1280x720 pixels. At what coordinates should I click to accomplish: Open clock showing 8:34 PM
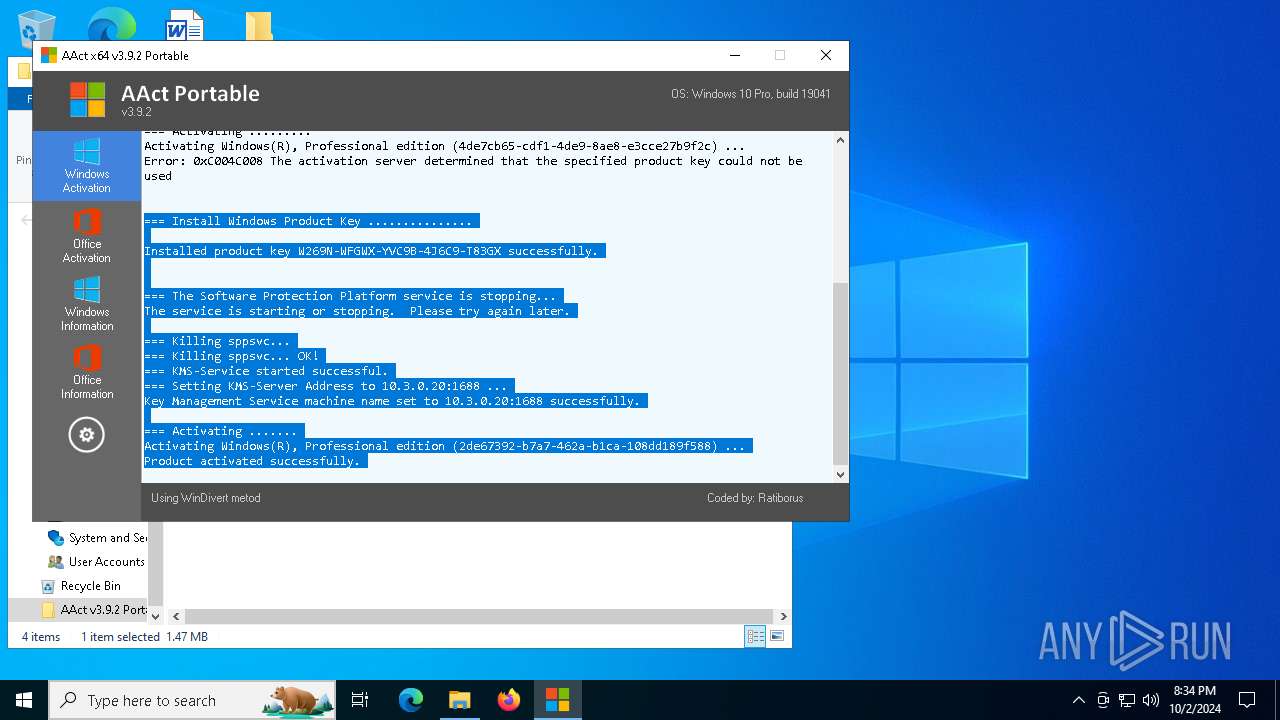(x=1195, y=700)
